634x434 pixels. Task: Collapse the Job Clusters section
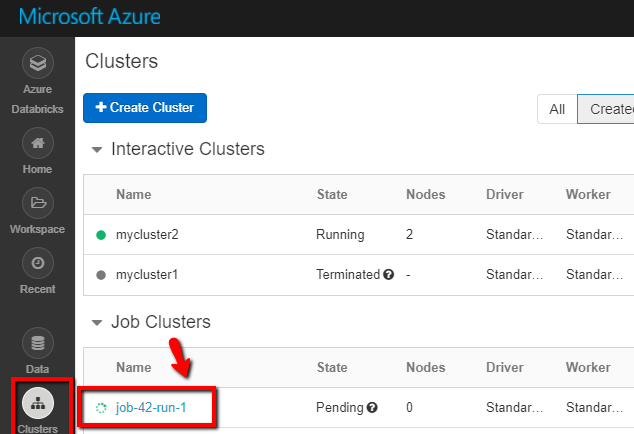click(x=97, y=323)
